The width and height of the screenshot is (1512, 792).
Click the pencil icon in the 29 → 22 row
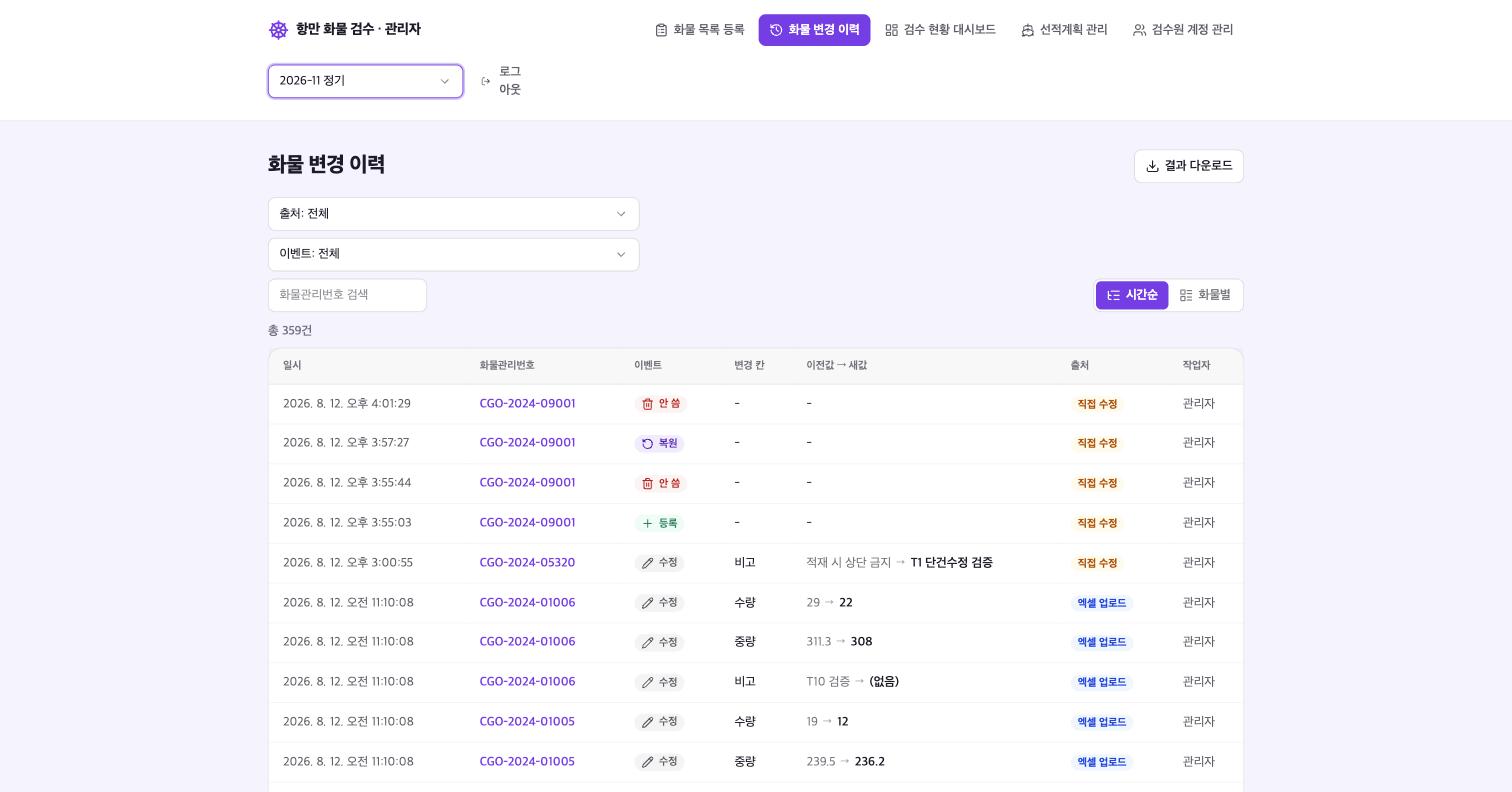point(647,603)
